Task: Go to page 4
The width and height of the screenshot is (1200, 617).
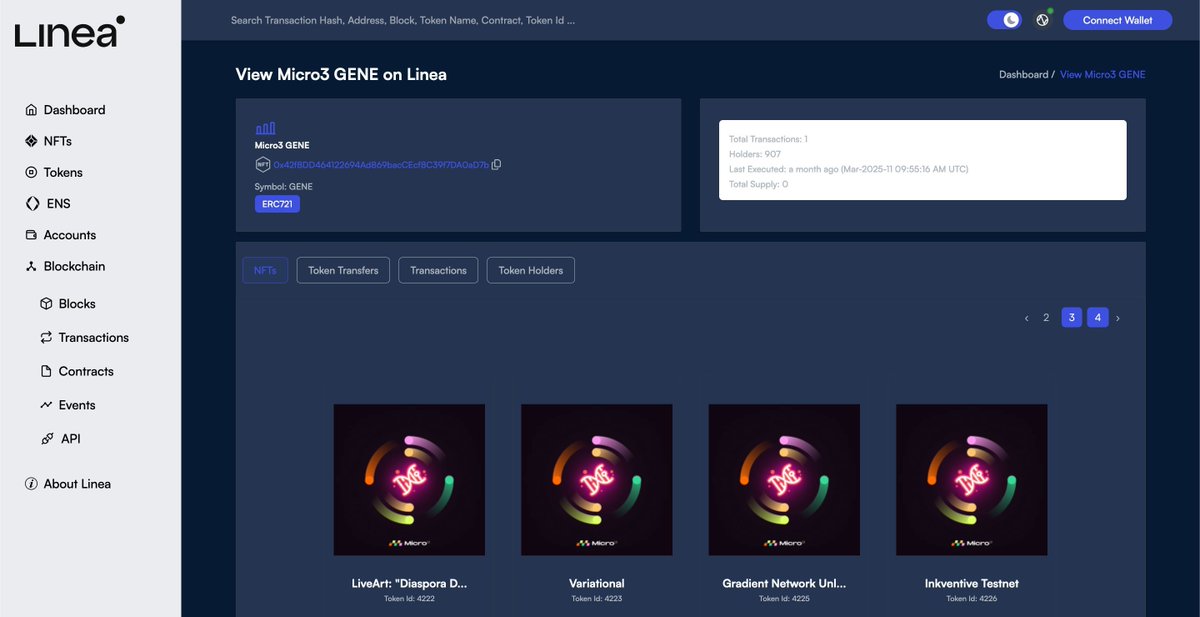Action: tap(1098, 318)
